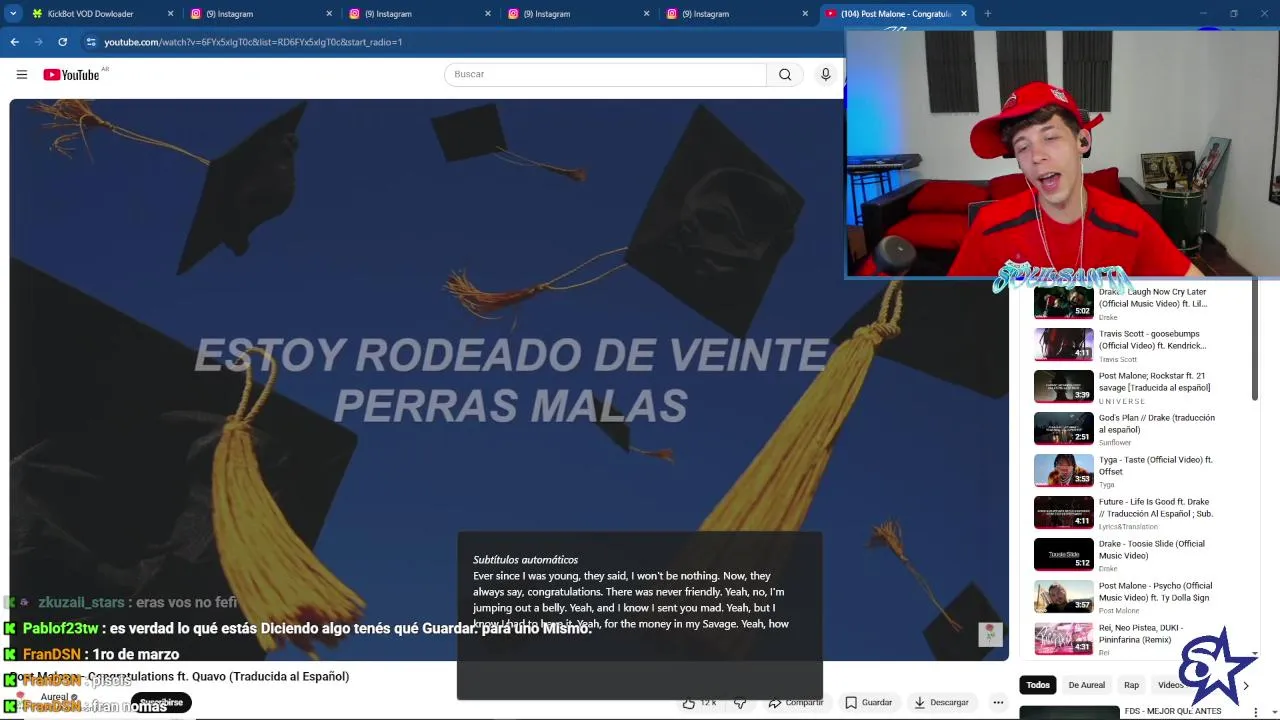Click the Sunflower channel name
Image resolution: width=1280 pixels, height=720 pixels.
[x=1115, y=443]
